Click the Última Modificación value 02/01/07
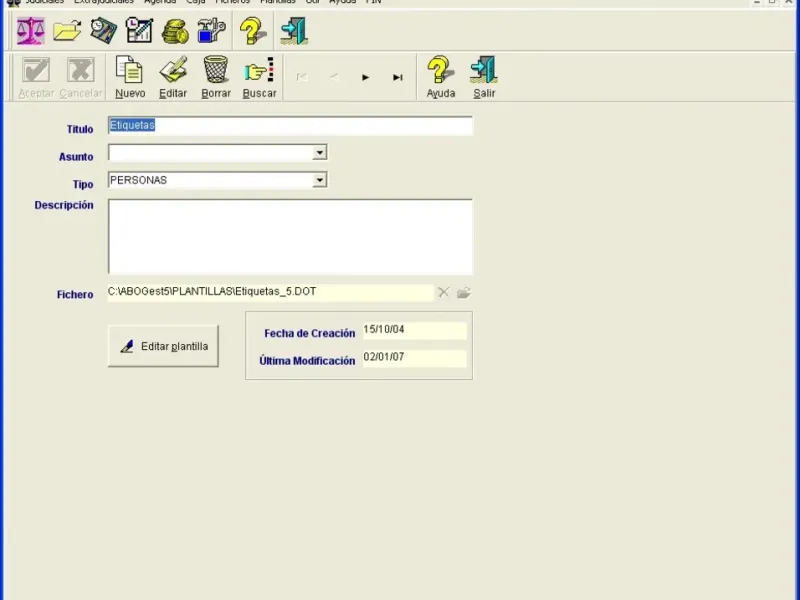Screen dimensions: 800x600 (x=414, y=358)
